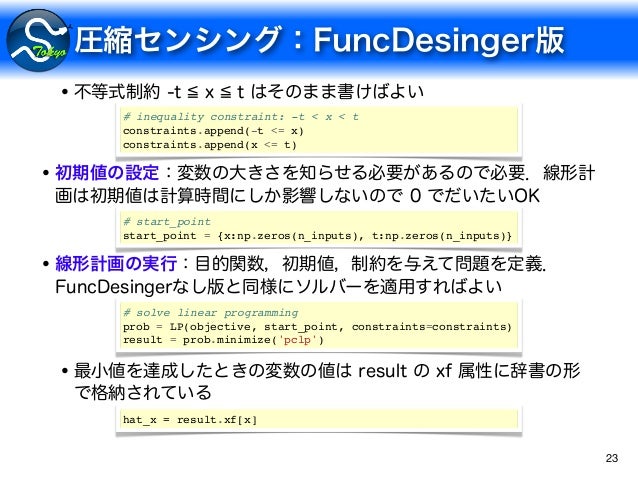The image size is (638, 479).
Task: Click bullet text '最小値を達成したときの変数の値は result の xf 属性に辞書の形'
Action: pos(327,371)
